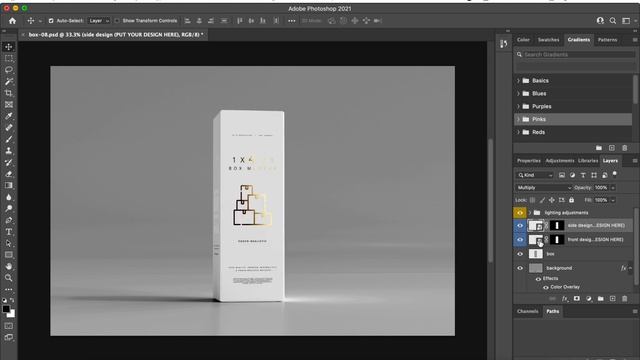Select the Brush tool
This screenshot has height=360, width=640.
(9, 139)
